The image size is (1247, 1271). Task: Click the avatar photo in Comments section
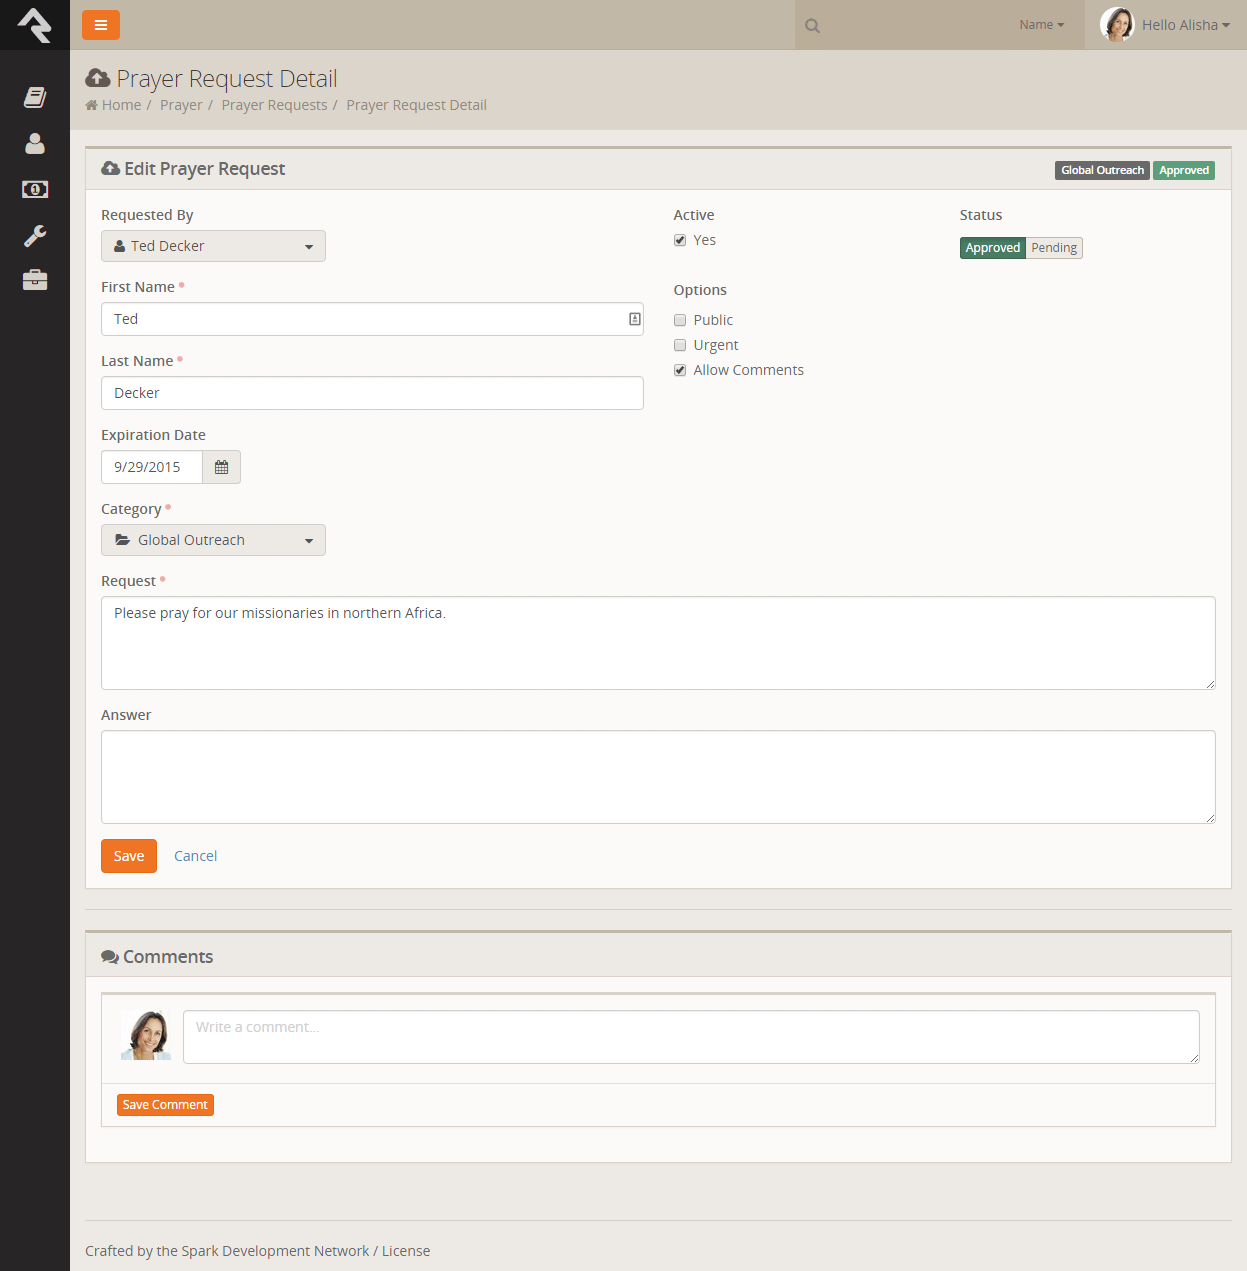click(146, 1035)
